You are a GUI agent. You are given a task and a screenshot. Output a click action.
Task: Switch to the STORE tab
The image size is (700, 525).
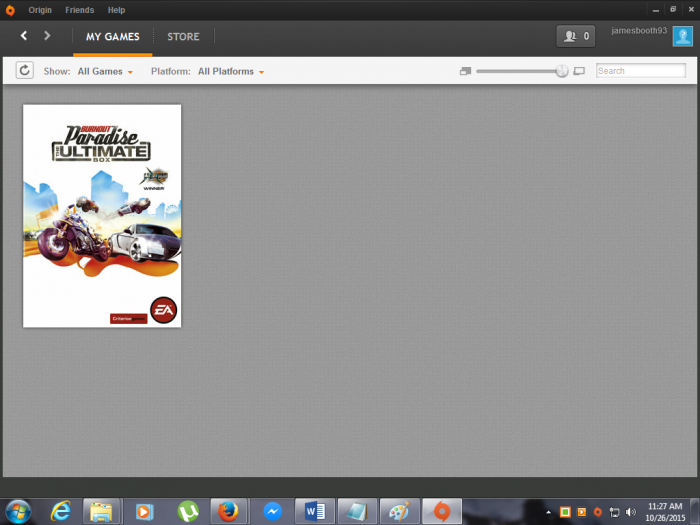click(x=183, y=37)
